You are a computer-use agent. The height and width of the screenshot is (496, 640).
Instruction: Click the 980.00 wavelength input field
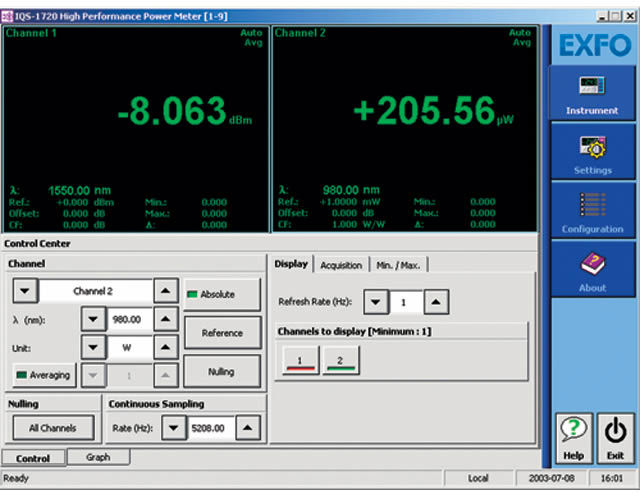[130, 319]
